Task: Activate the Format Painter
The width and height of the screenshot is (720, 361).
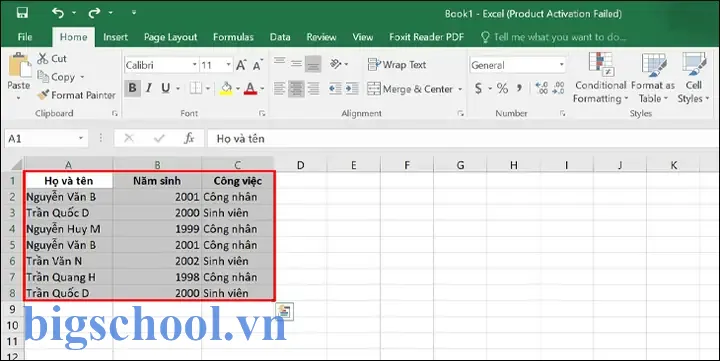Action: click(x=76, y=95)
